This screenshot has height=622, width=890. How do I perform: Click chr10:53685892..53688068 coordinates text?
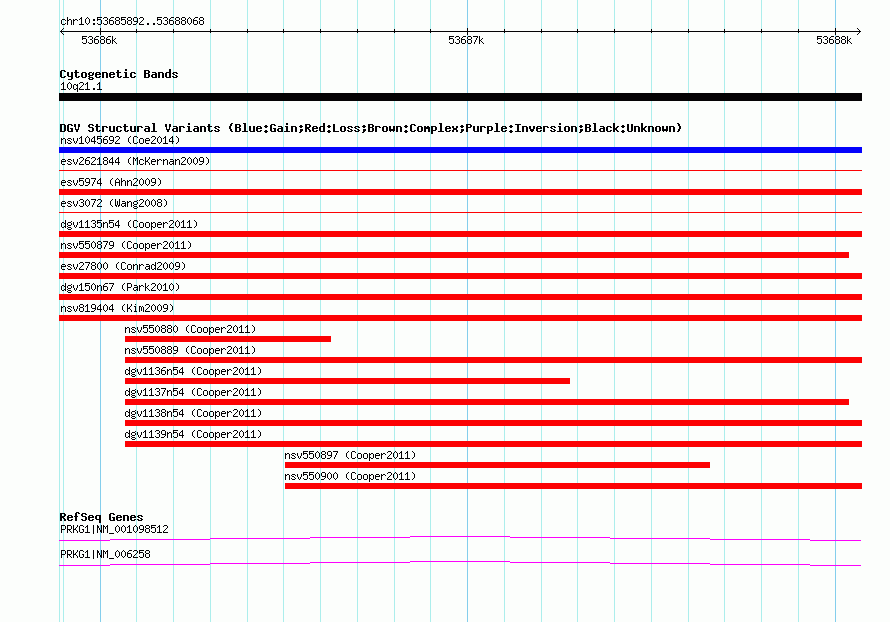[x=132, y=22]
